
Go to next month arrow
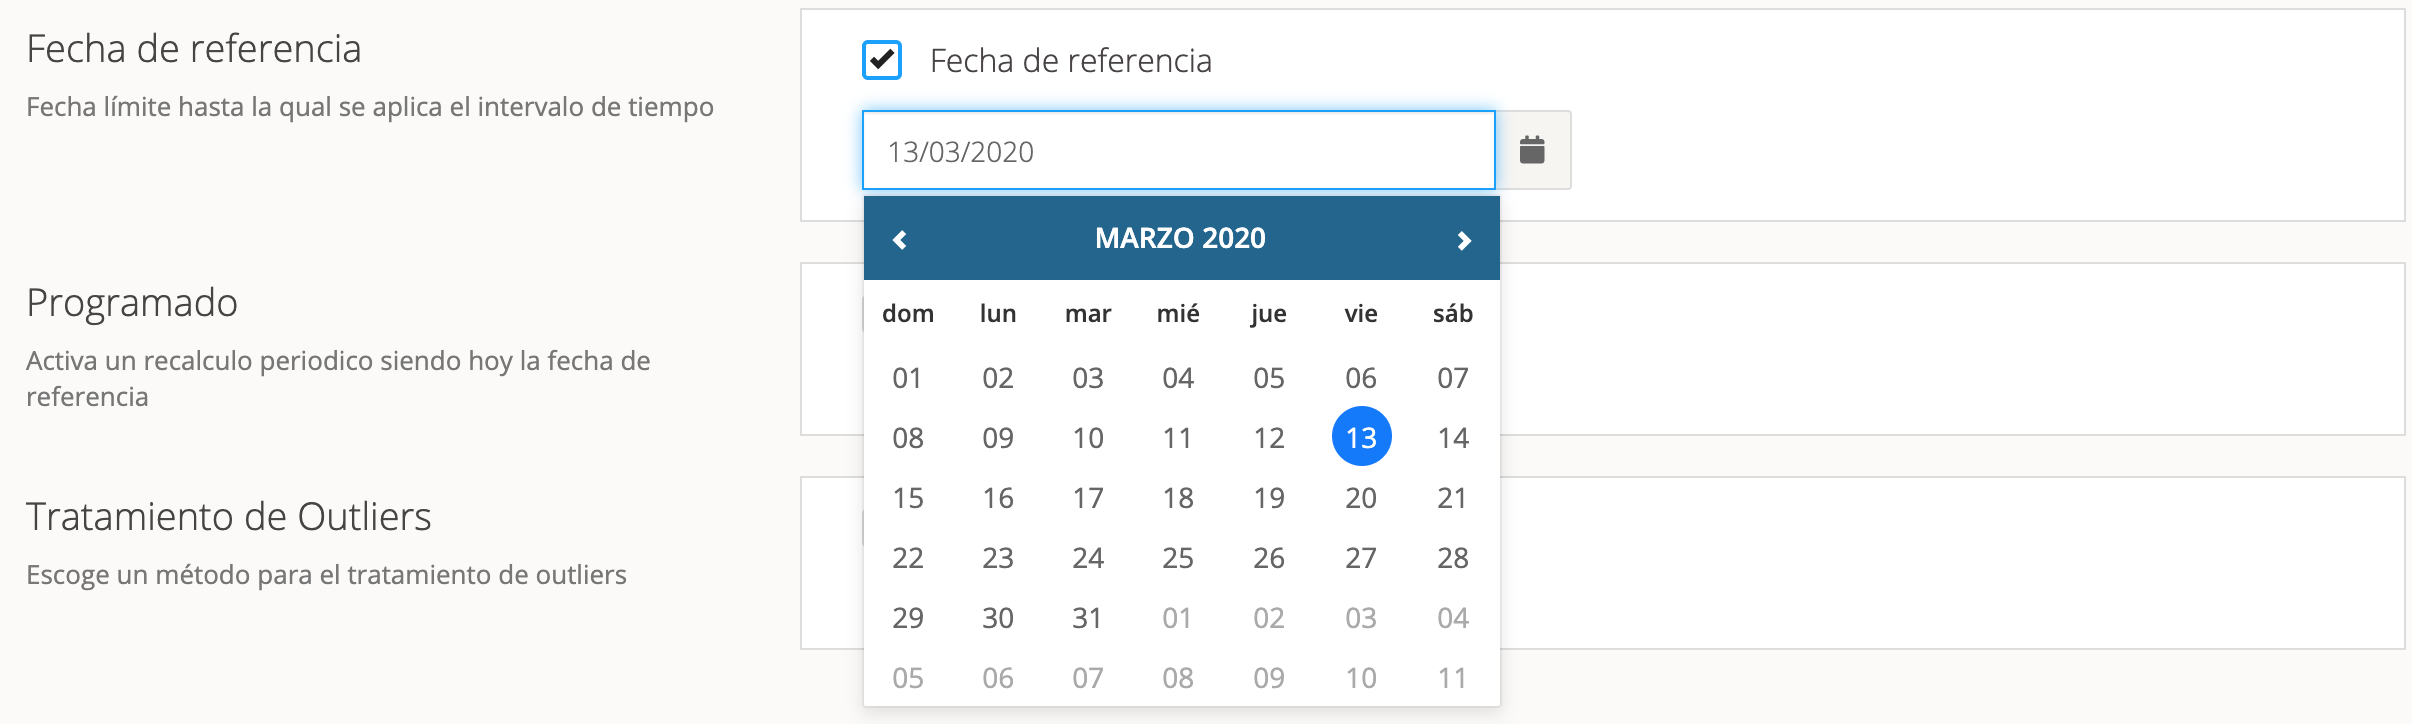[1464, 240]
